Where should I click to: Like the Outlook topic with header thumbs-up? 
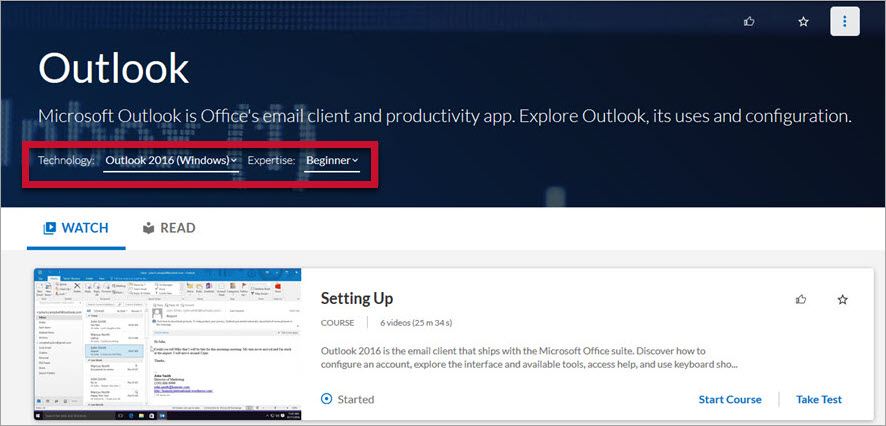tap(750, 21)
